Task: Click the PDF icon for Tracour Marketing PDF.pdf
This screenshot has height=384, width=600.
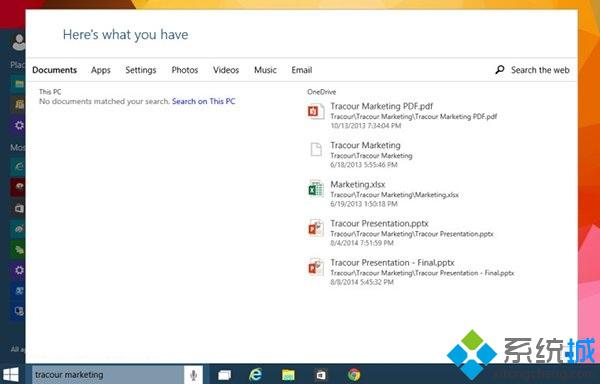Action: click(316, 112)
